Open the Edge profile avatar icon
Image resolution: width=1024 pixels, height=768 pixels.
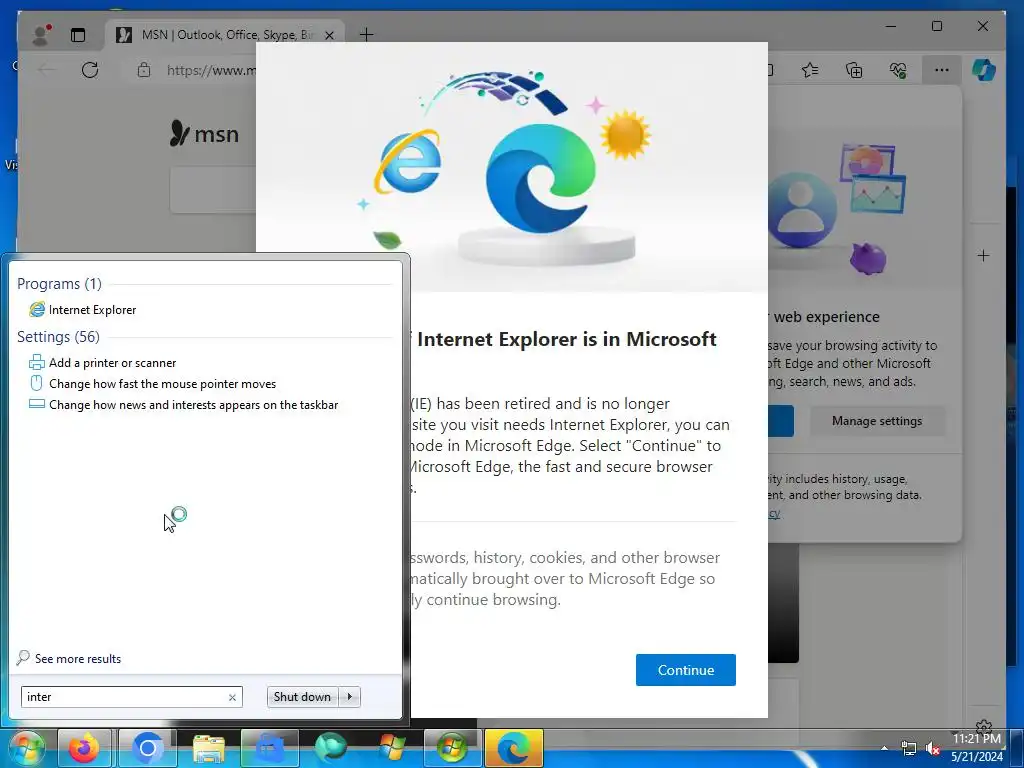click(42, 35)
